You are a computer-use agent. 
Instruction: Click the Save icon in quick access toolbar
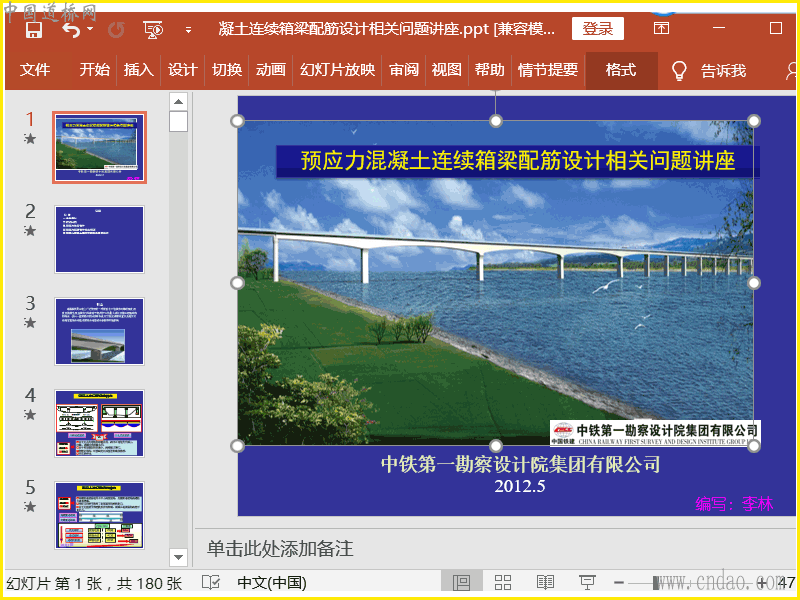(x=33, y=29)
